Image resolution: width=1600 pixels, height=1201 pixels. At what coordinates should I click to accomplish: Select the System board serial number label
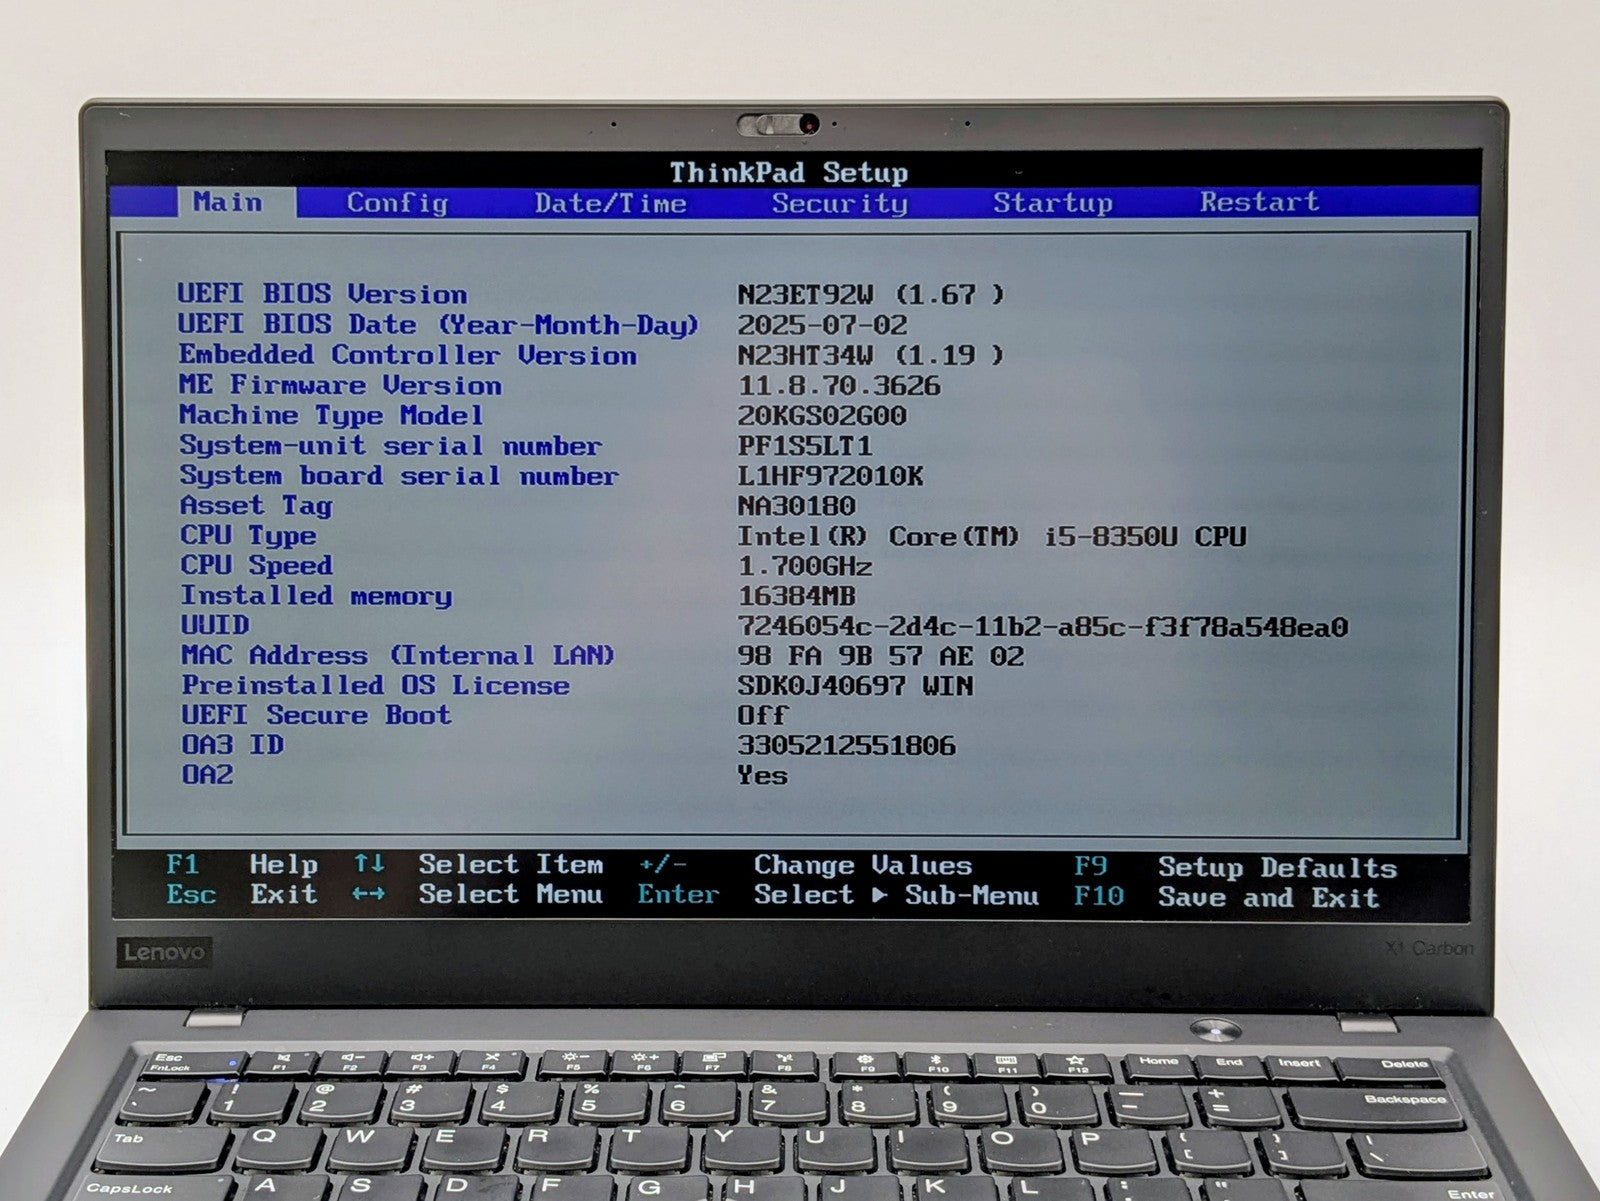point(399,475)
